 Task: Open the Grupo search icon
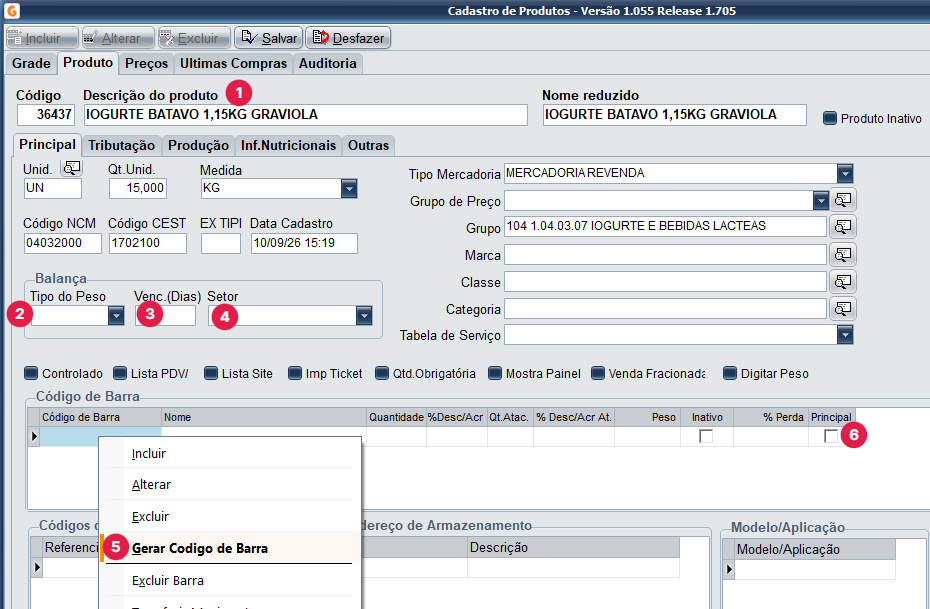[x=843, y=227]
